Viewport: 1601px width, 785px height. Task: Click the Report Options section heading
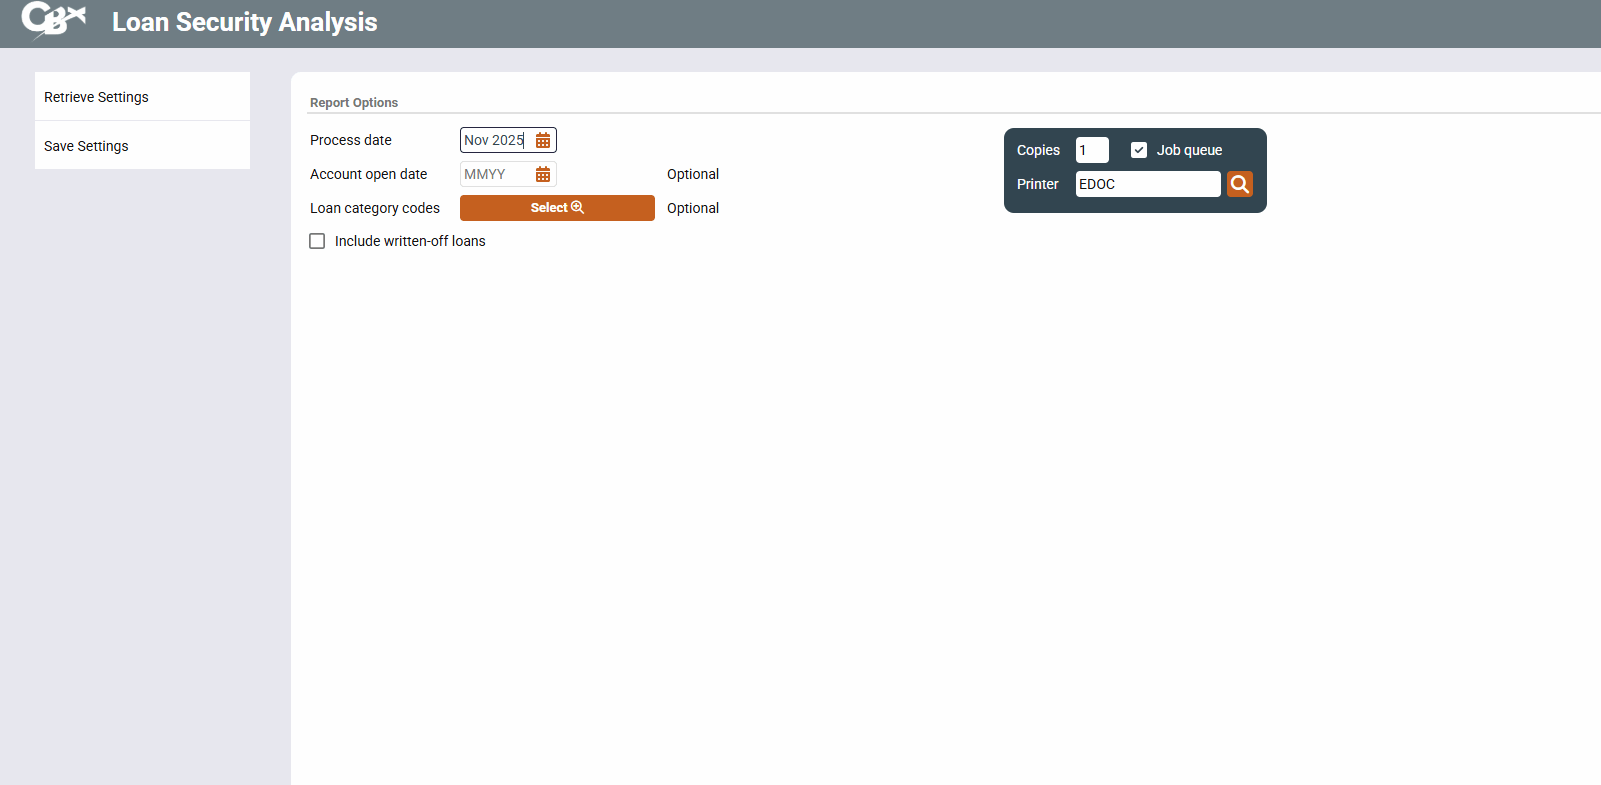[354, 103]
